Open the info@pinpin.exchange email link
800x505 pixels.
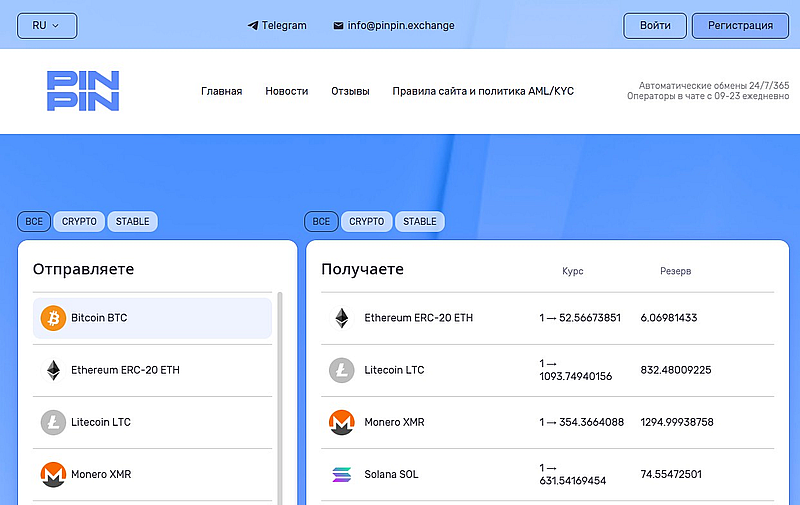pyautogui.click(x=401, y=26)
